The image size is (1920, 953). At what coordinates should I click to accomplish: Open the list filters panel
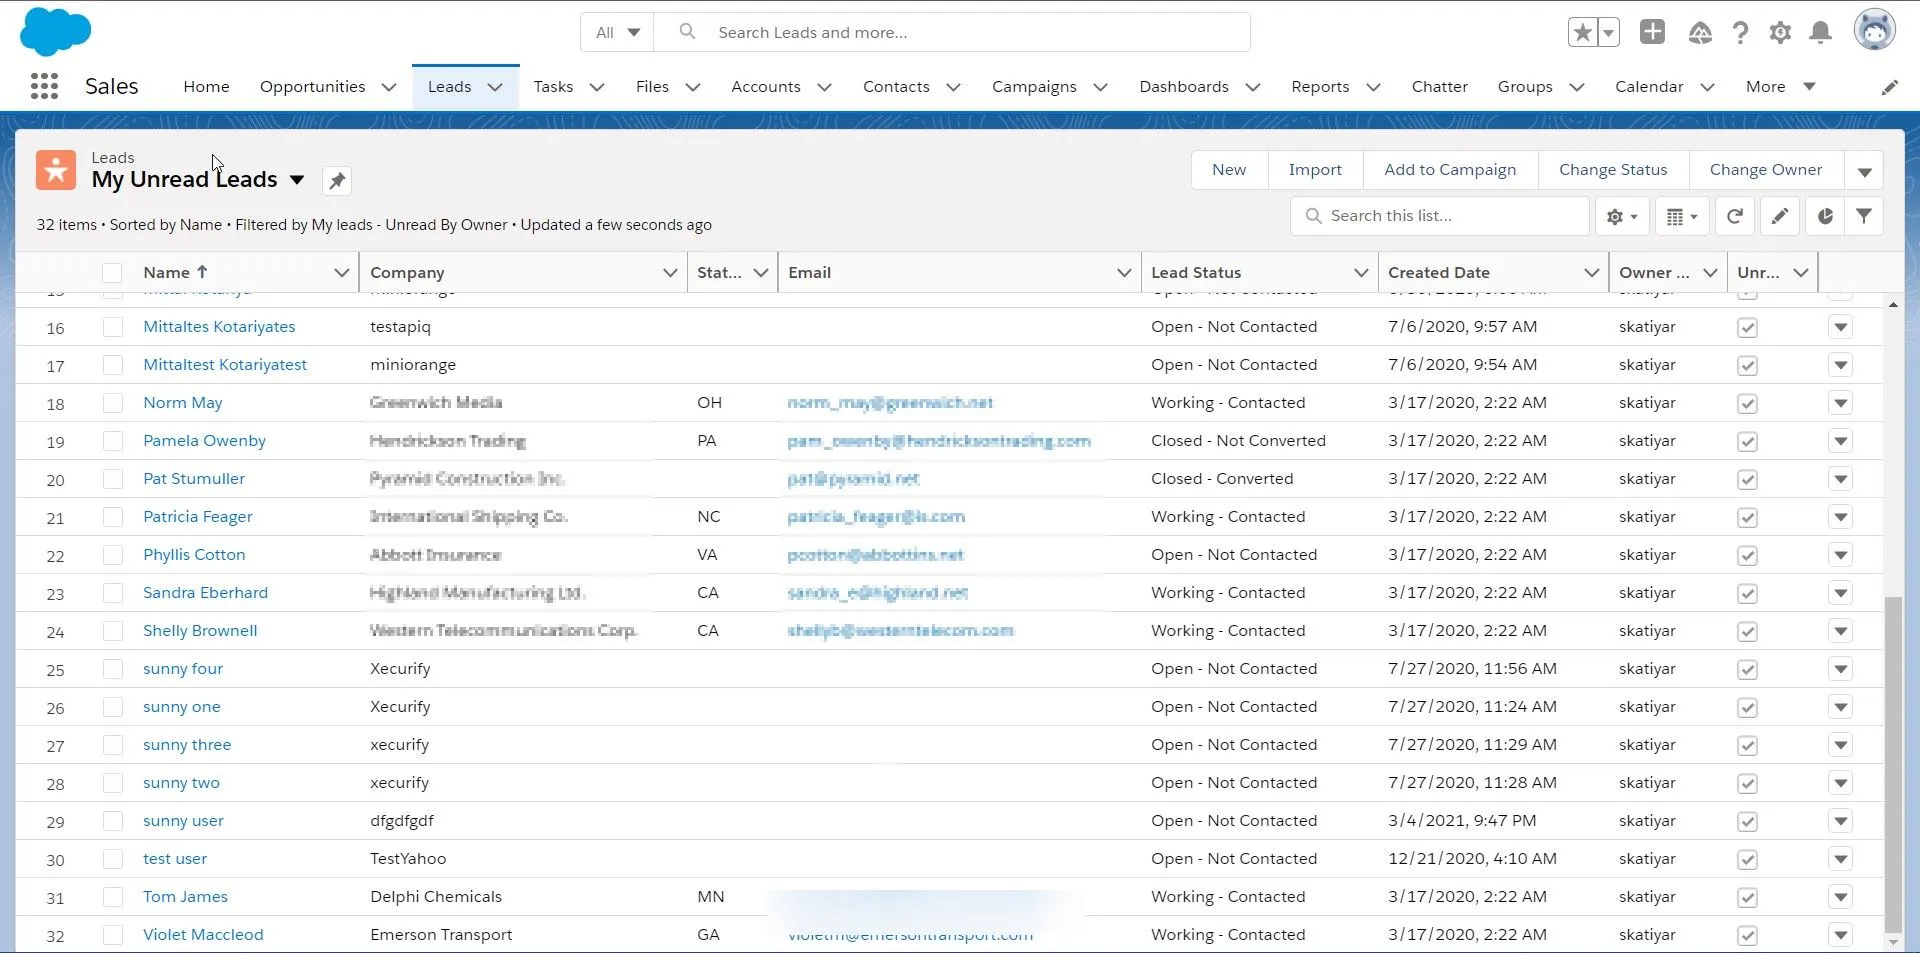click(x=1864, y=216)
